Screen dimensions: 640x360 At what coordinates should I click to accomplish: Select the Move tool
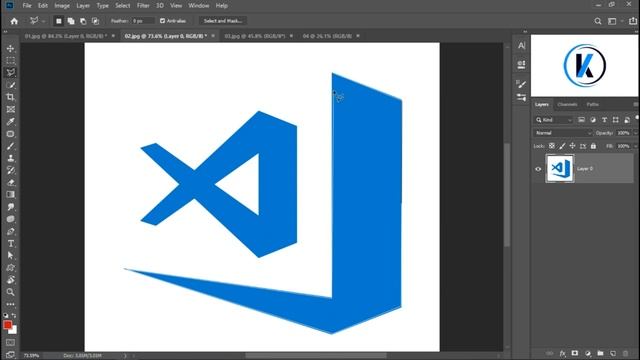(x=11, y=49)
